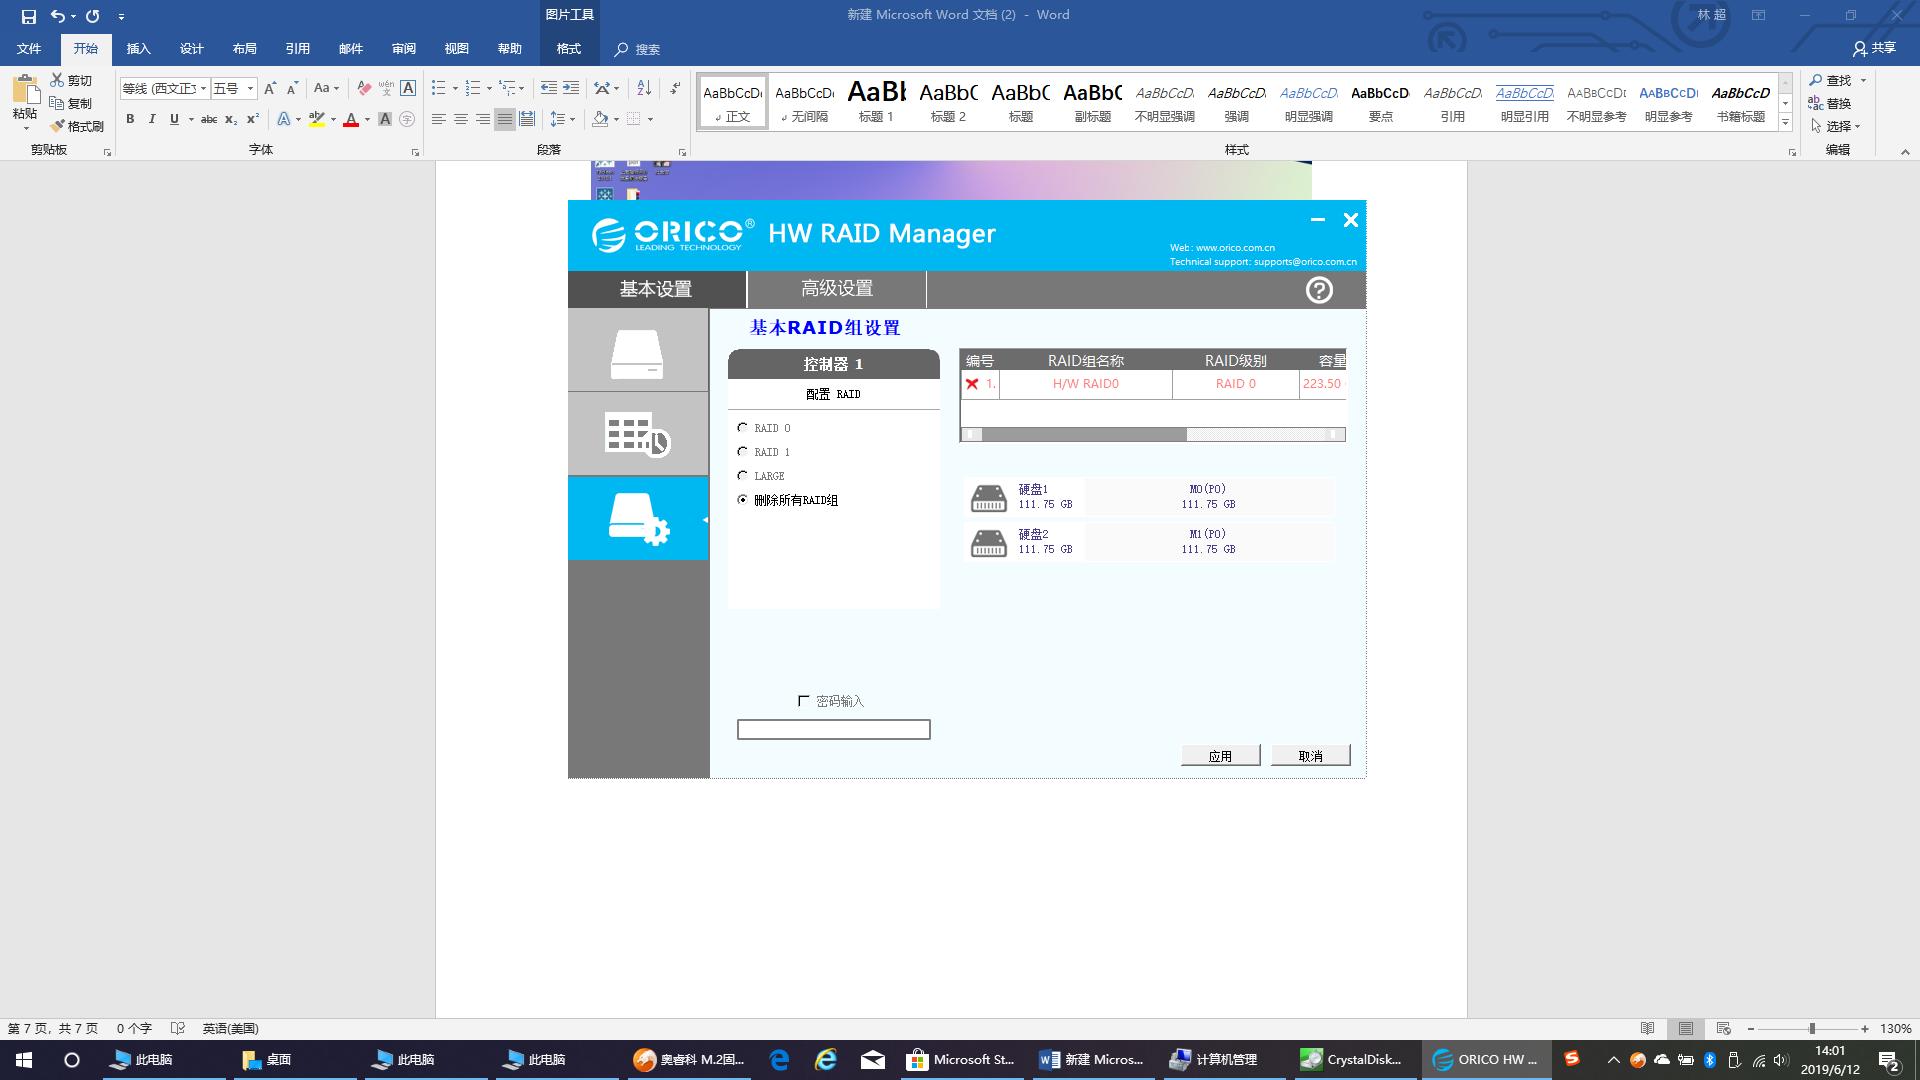Open the font size (五号) dropdown
1920x1080 pixels.
click(250, 88)
